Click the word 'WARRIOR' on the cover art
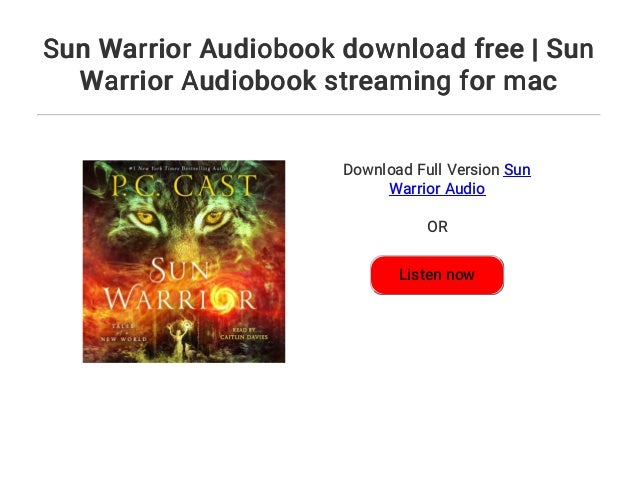638x479 pixels. point(179,299)
